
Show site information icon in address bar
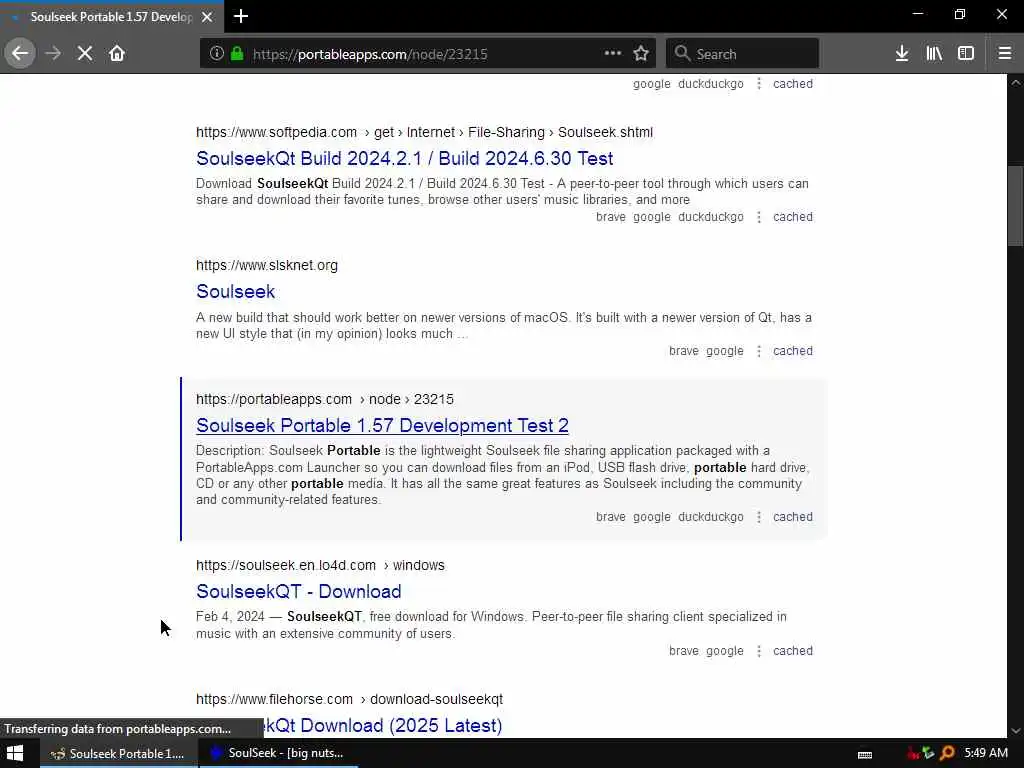click(x=217, y=54)
